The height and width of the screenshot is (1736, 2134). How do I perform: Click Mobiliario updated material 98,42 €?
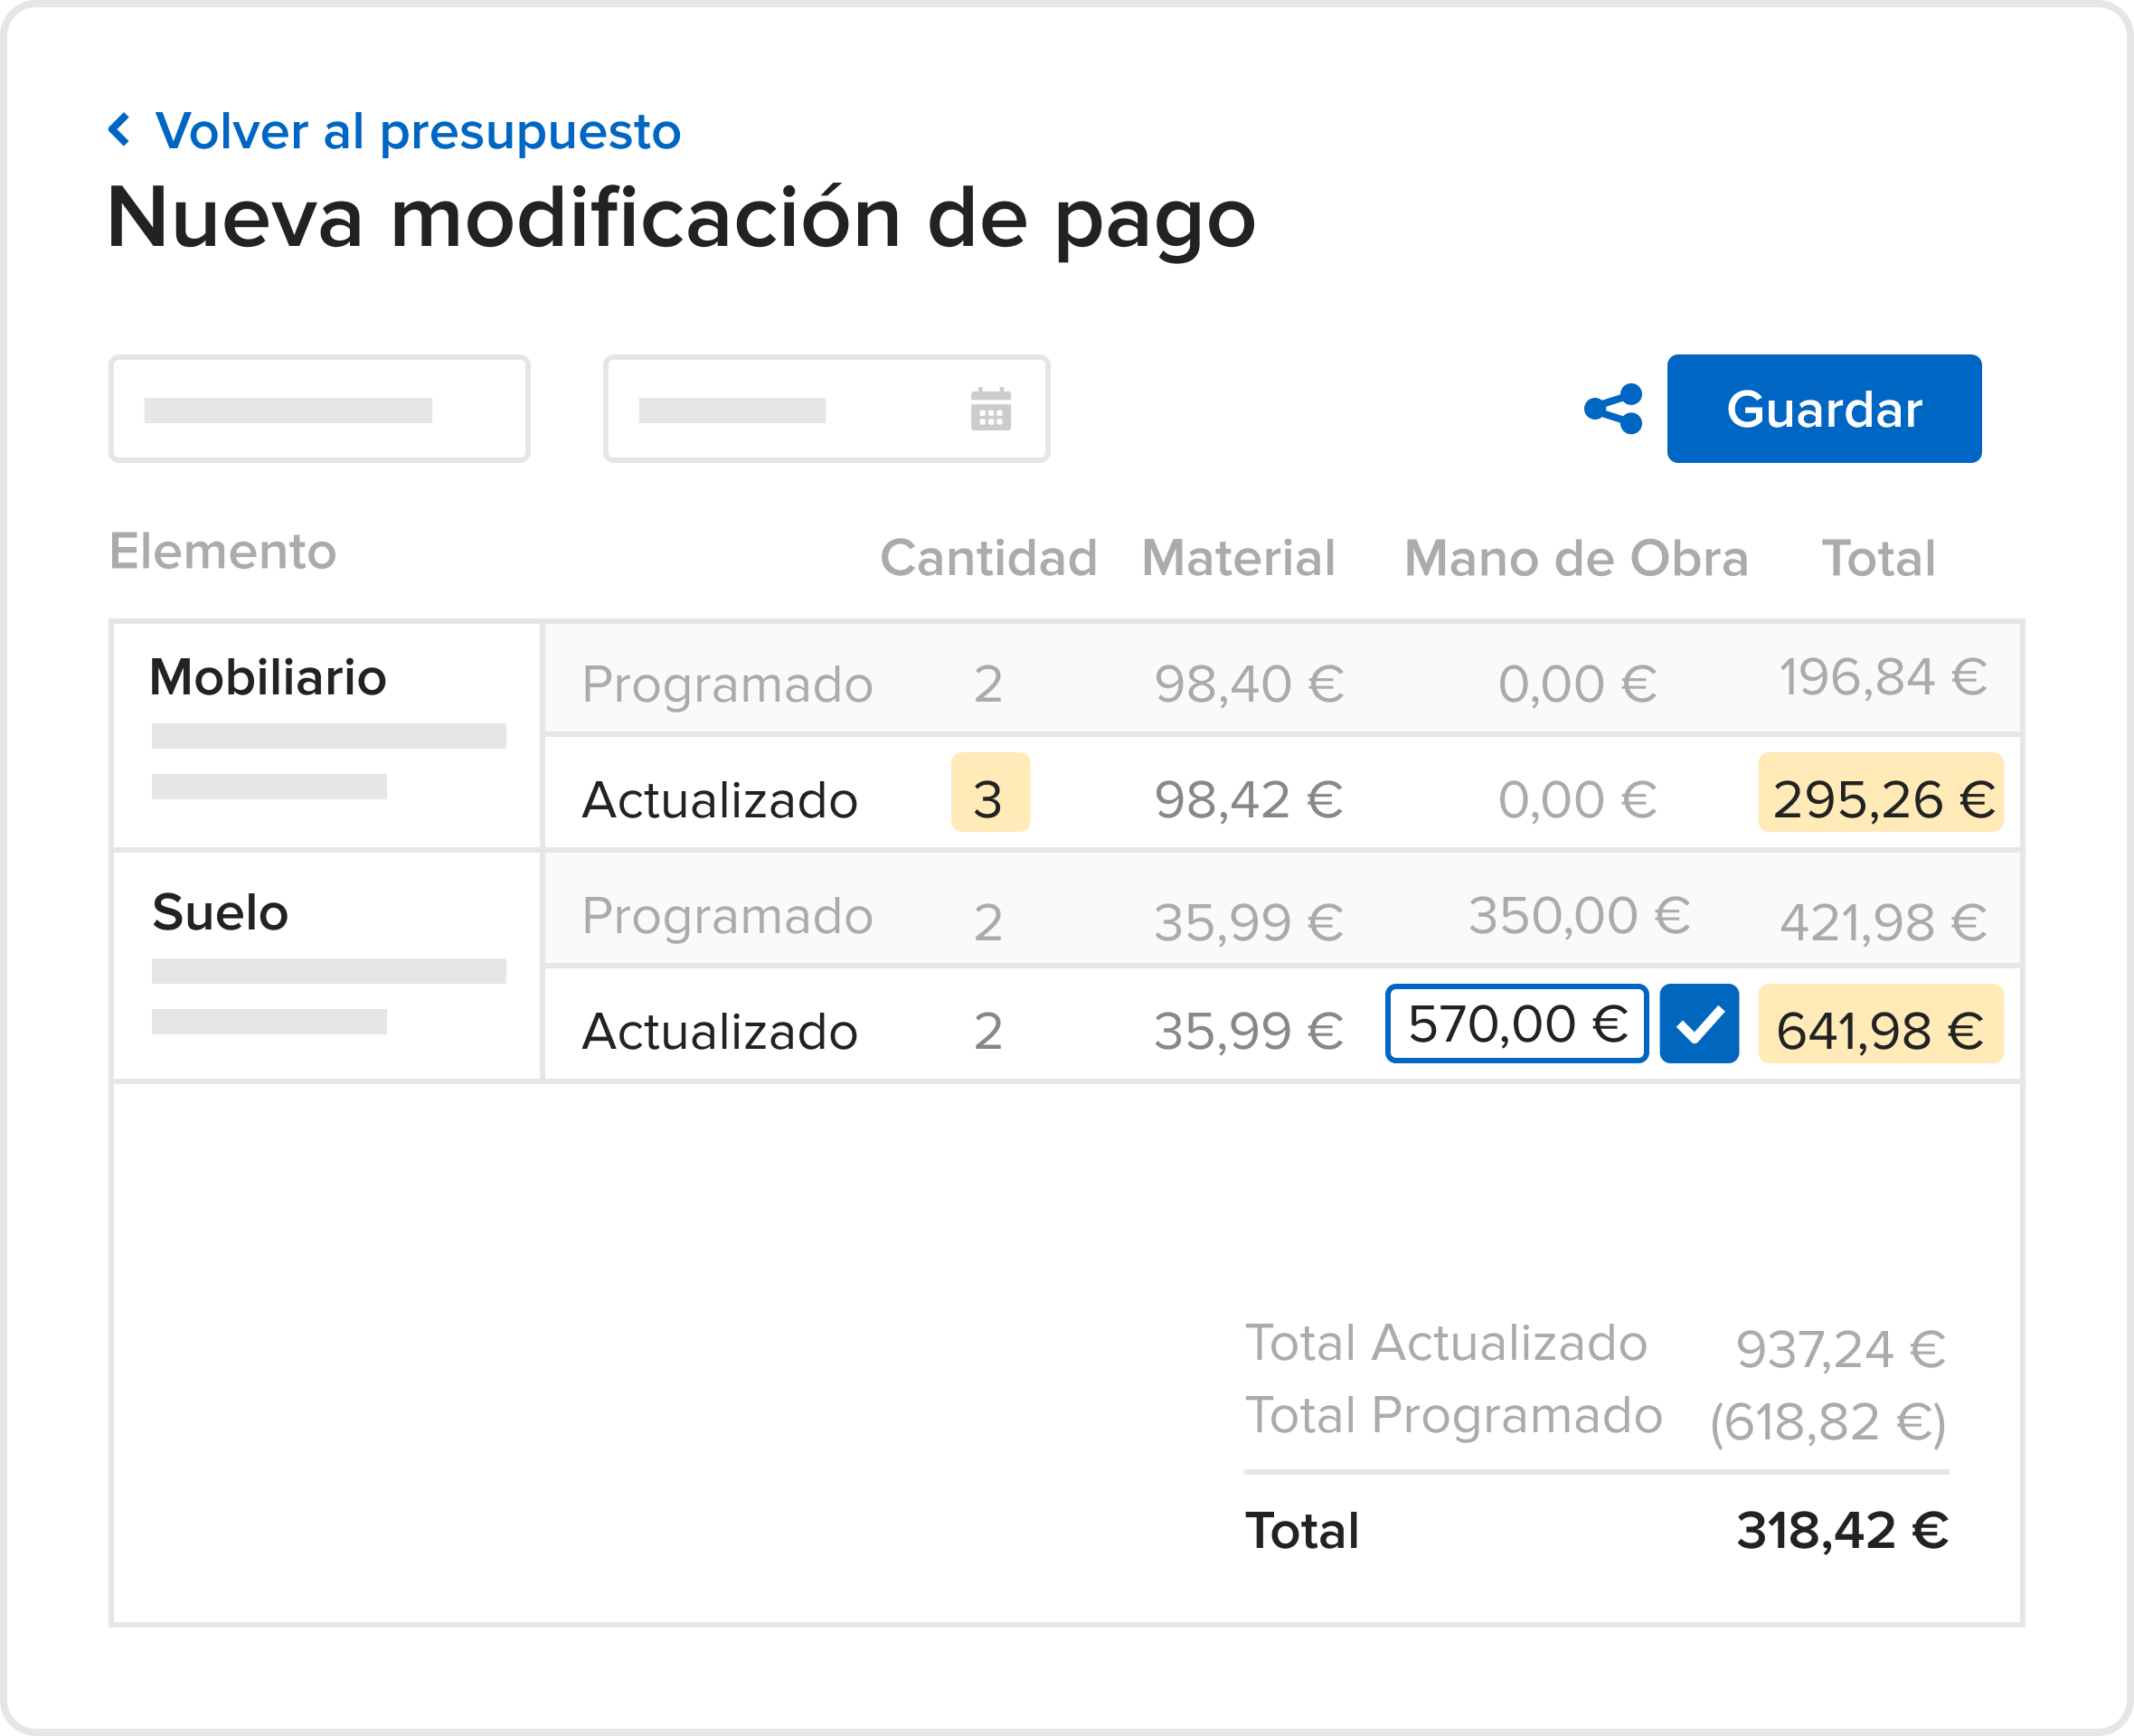[1248, 800]
